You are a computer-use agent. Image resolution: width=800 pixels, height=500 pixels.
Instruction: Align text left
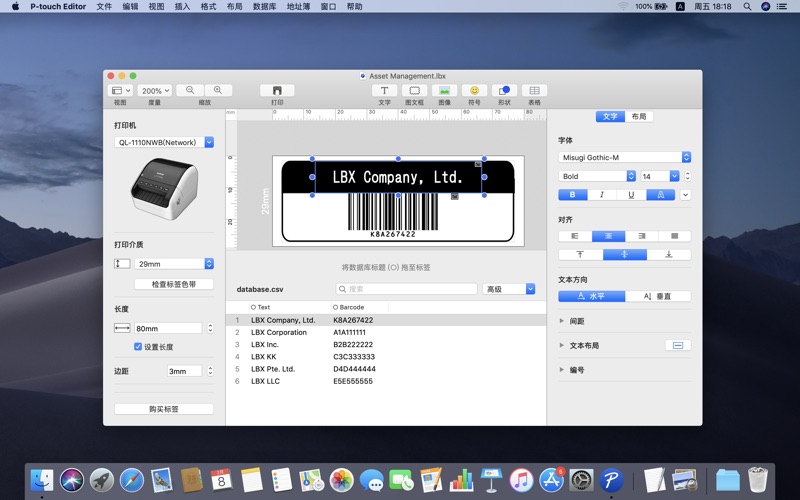575,236
